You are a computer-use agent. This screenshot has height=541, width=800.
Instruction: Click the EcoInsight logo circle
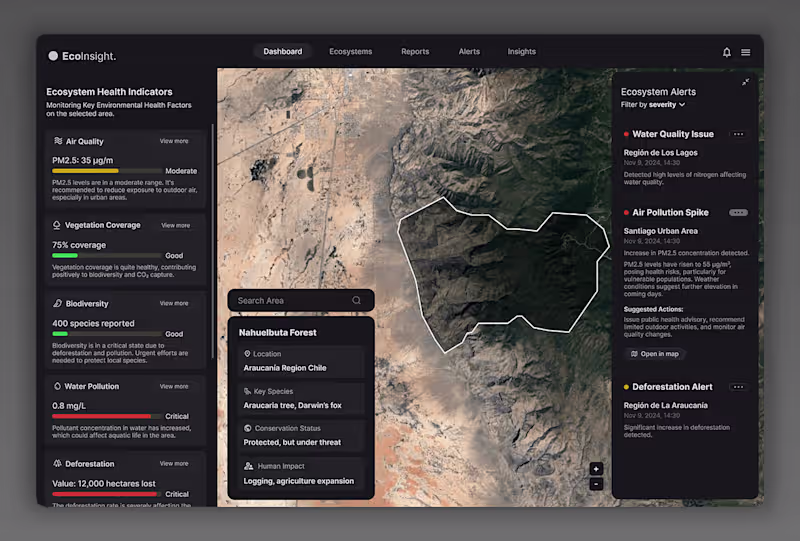point(53,56)
